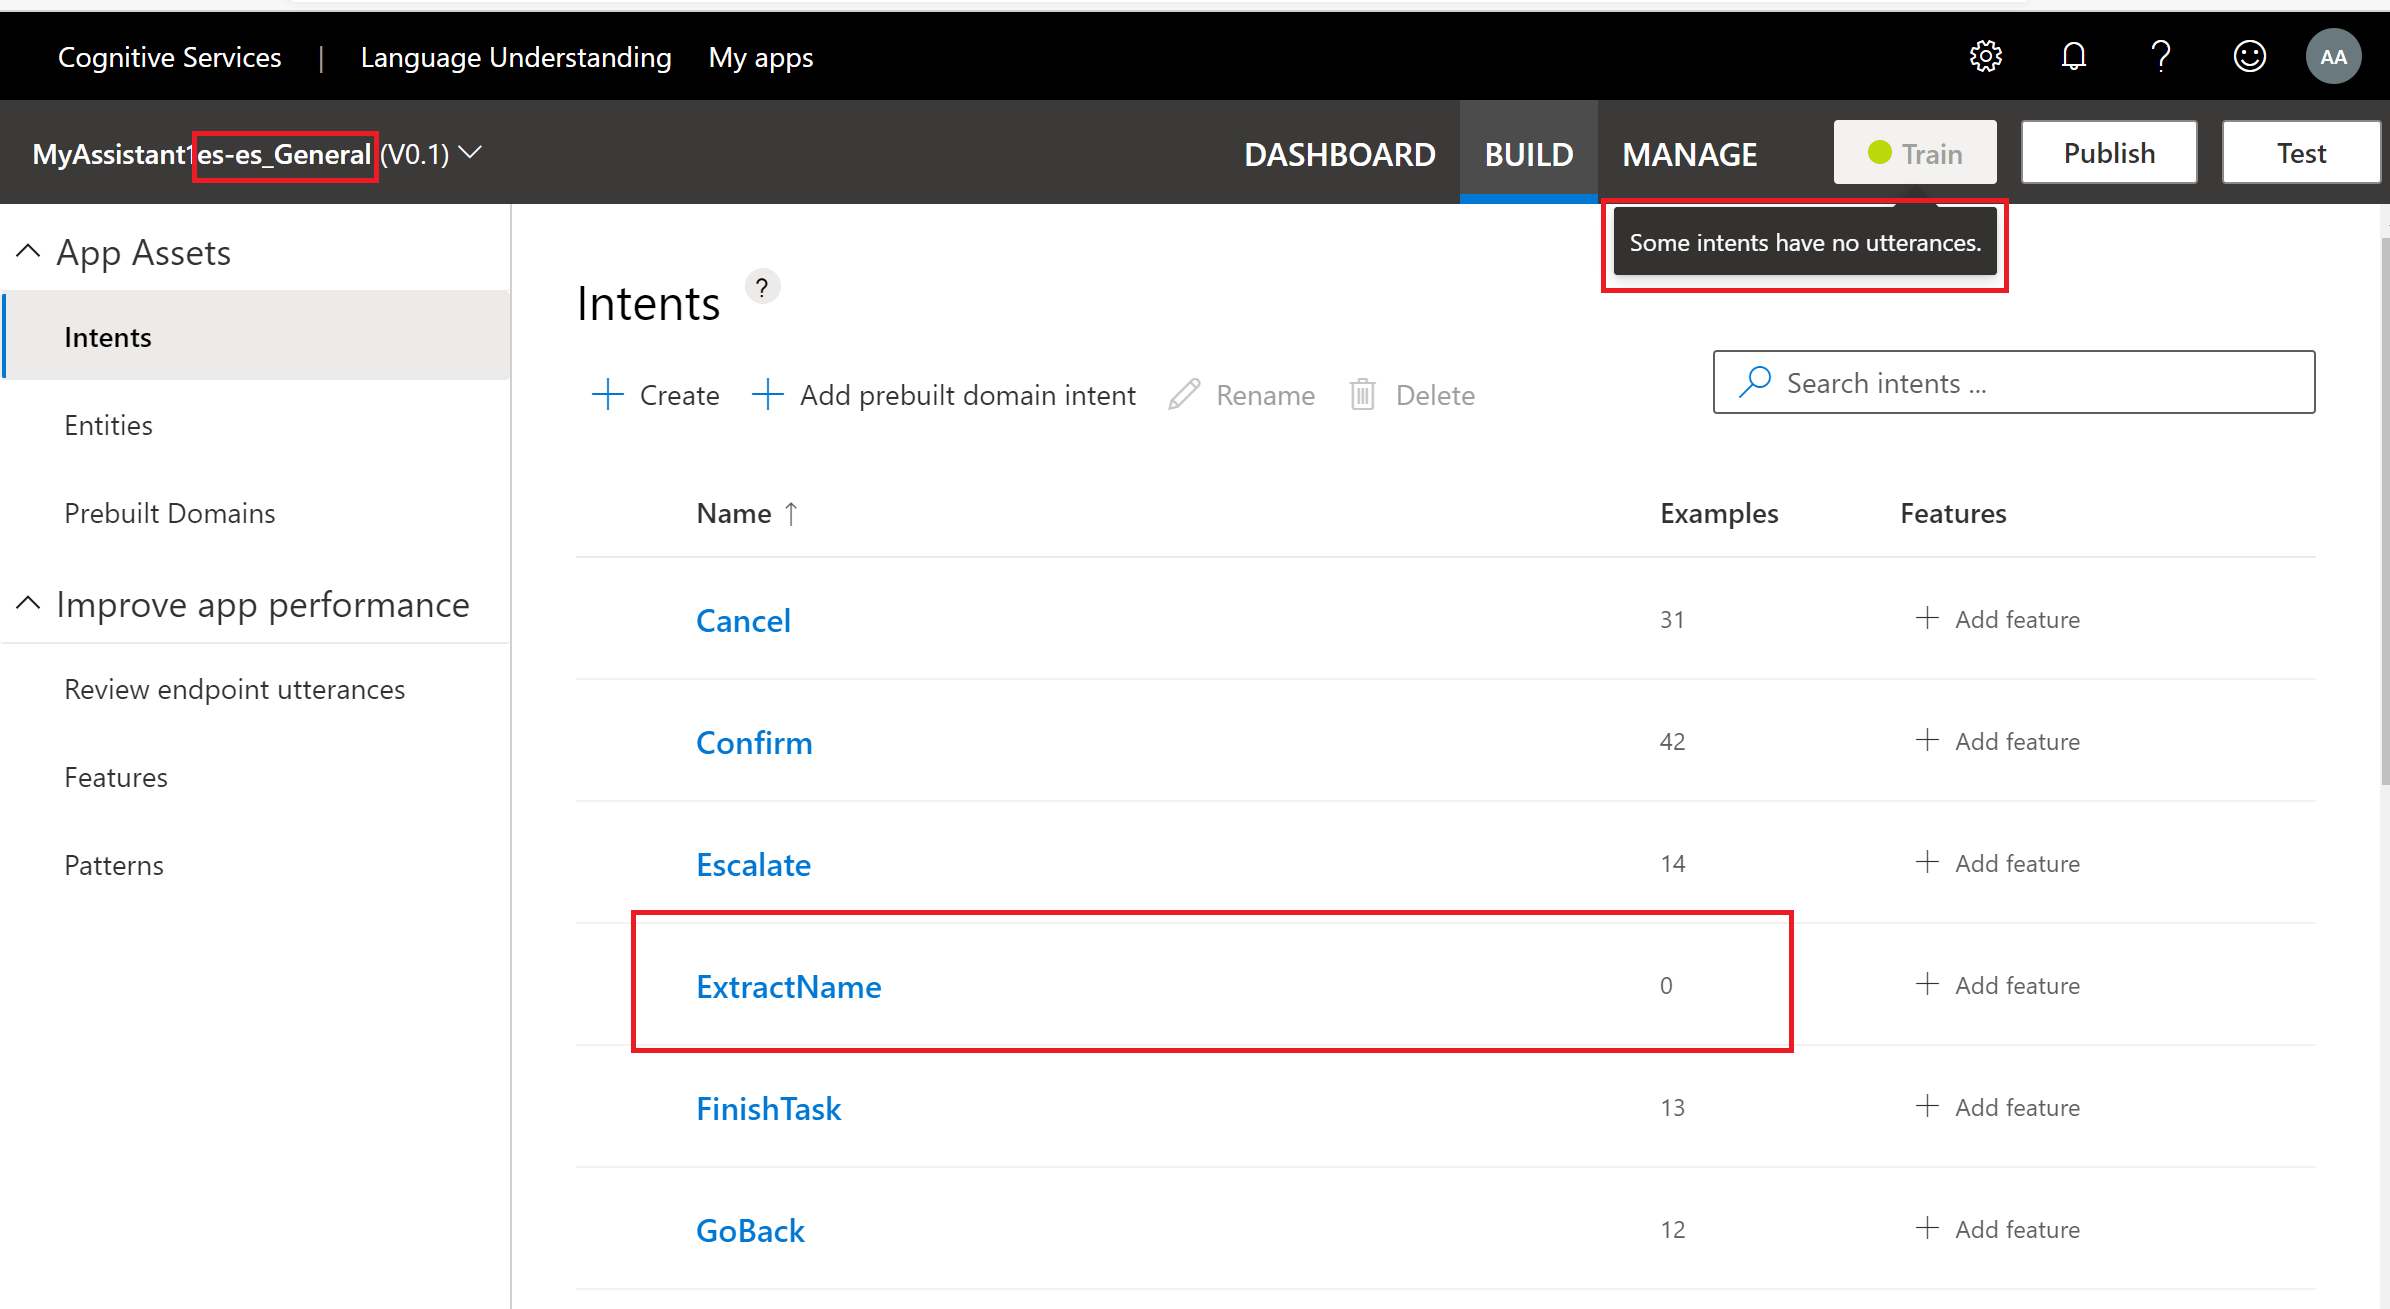Click the Delete button label
Screen dimensions: 2390x1309
[1435, 395]
